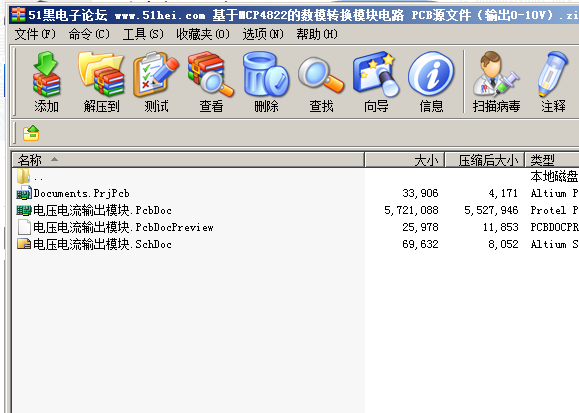Run the 测试 (Test) archive tool
The image size is (579, 413).
pyautogui.click(x=156, y=82)
